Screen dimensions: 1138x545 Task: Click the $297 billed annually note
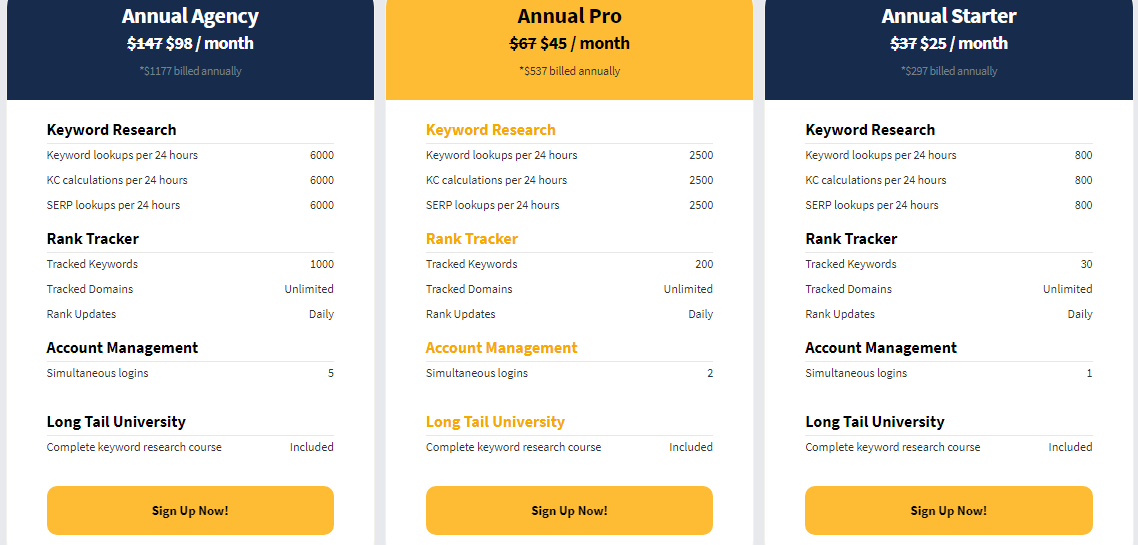[948, 71]
